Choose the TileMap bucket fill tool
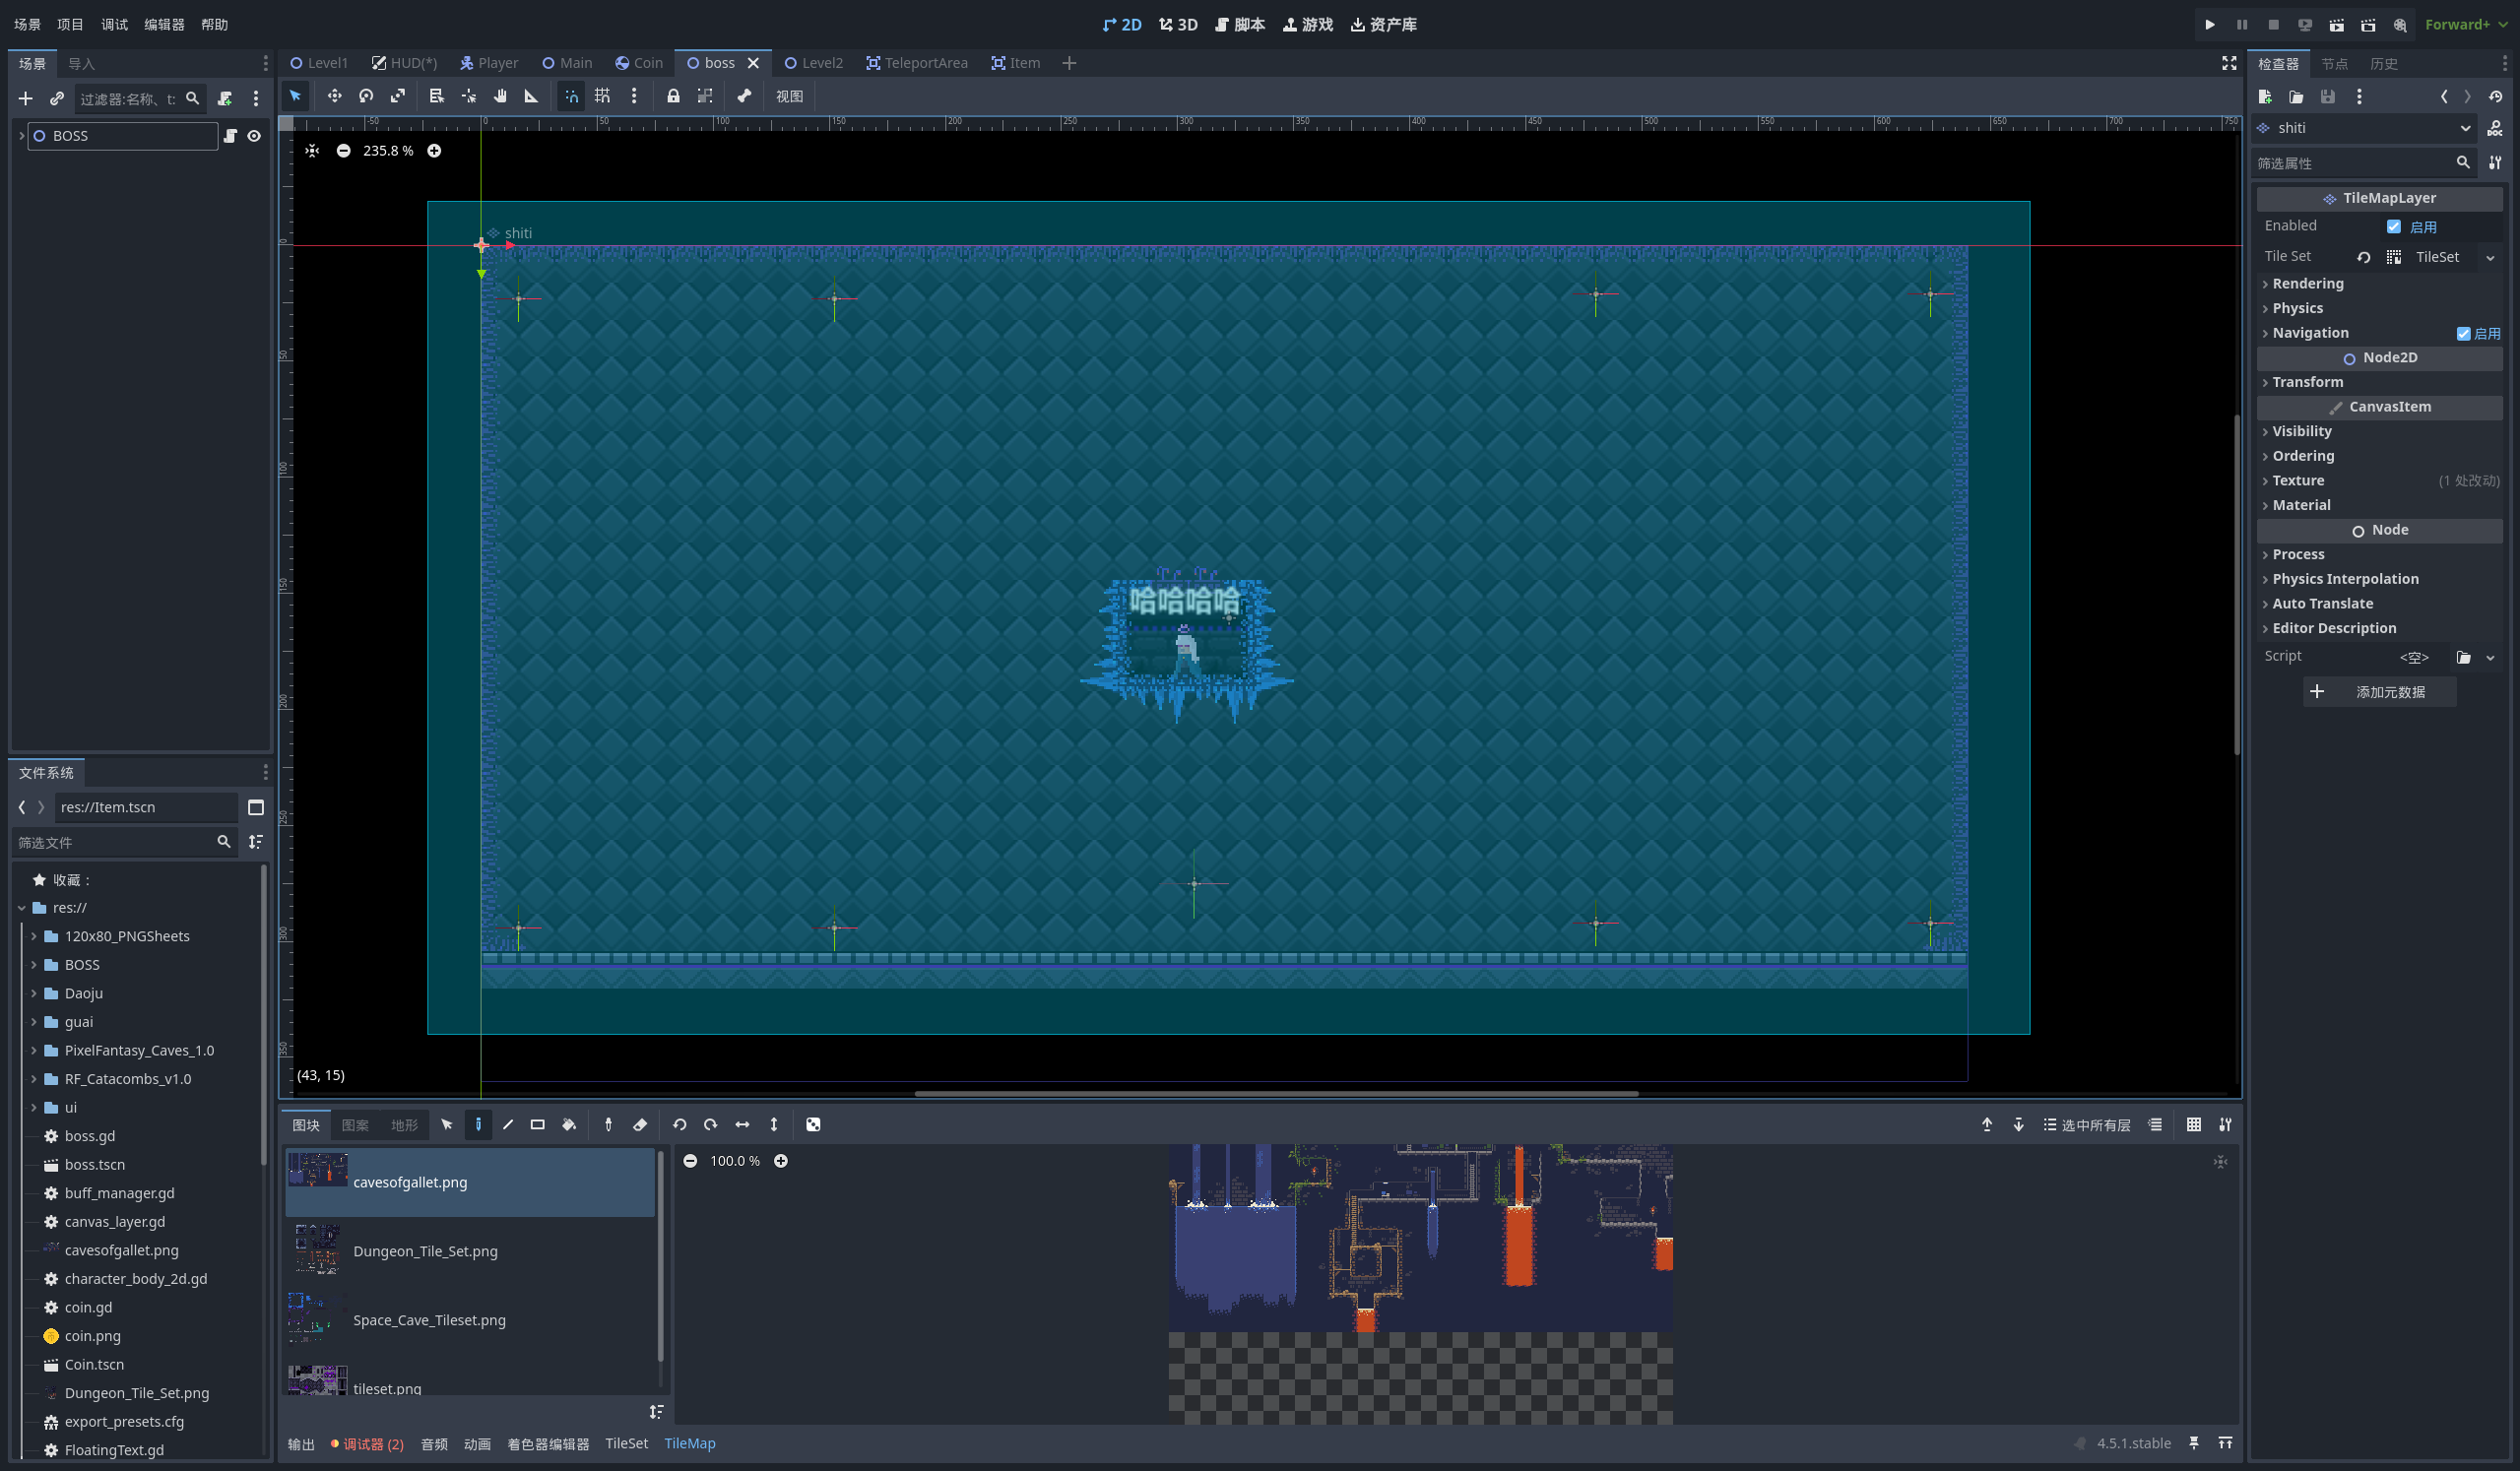The height and width of the screenshot is (1471, 2520). coord(569,1125)
